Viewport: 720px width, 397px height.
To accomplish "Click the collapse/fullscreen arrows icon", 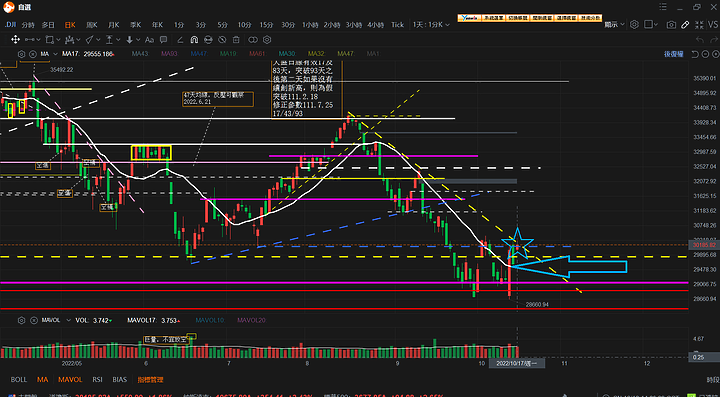I will 699,25.
